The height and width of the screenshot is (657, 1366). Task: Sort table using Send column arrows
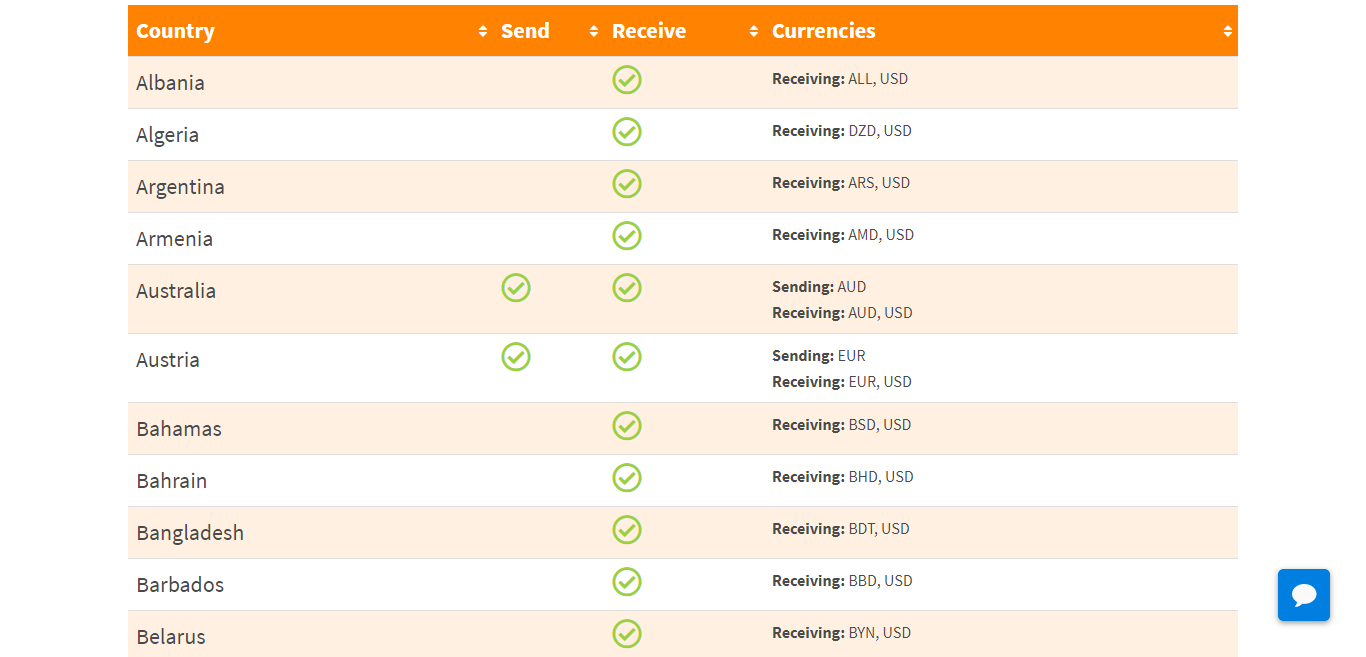594,31
